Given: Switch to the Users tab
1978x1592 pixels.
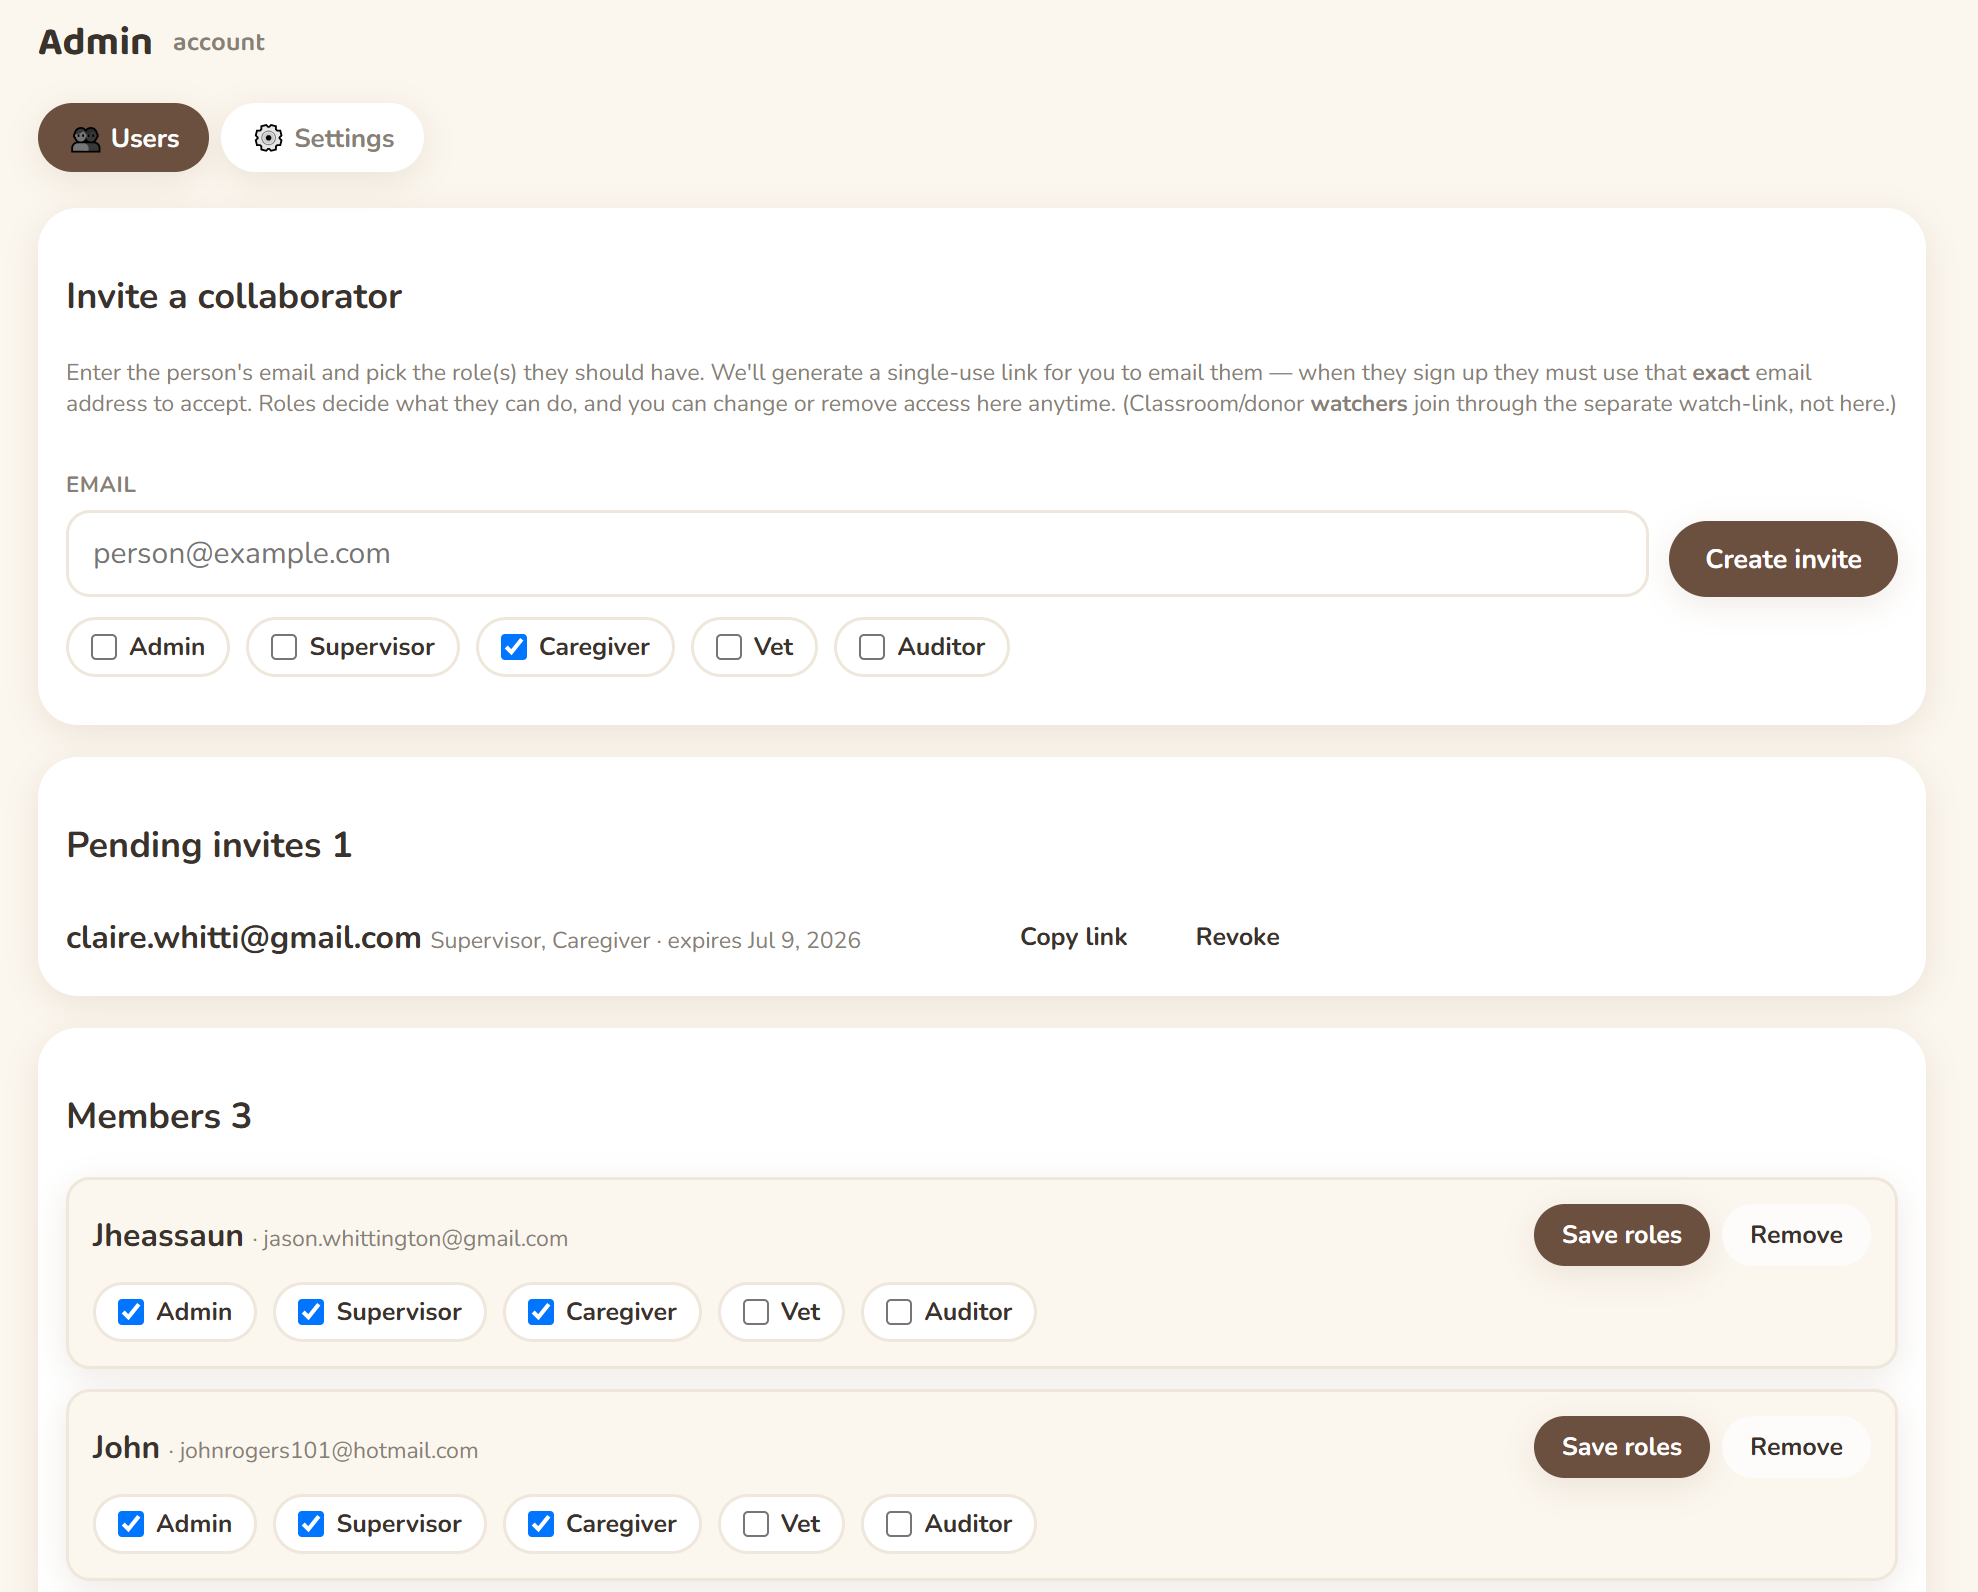Looking at the screenshot, I should pos(123,138).
